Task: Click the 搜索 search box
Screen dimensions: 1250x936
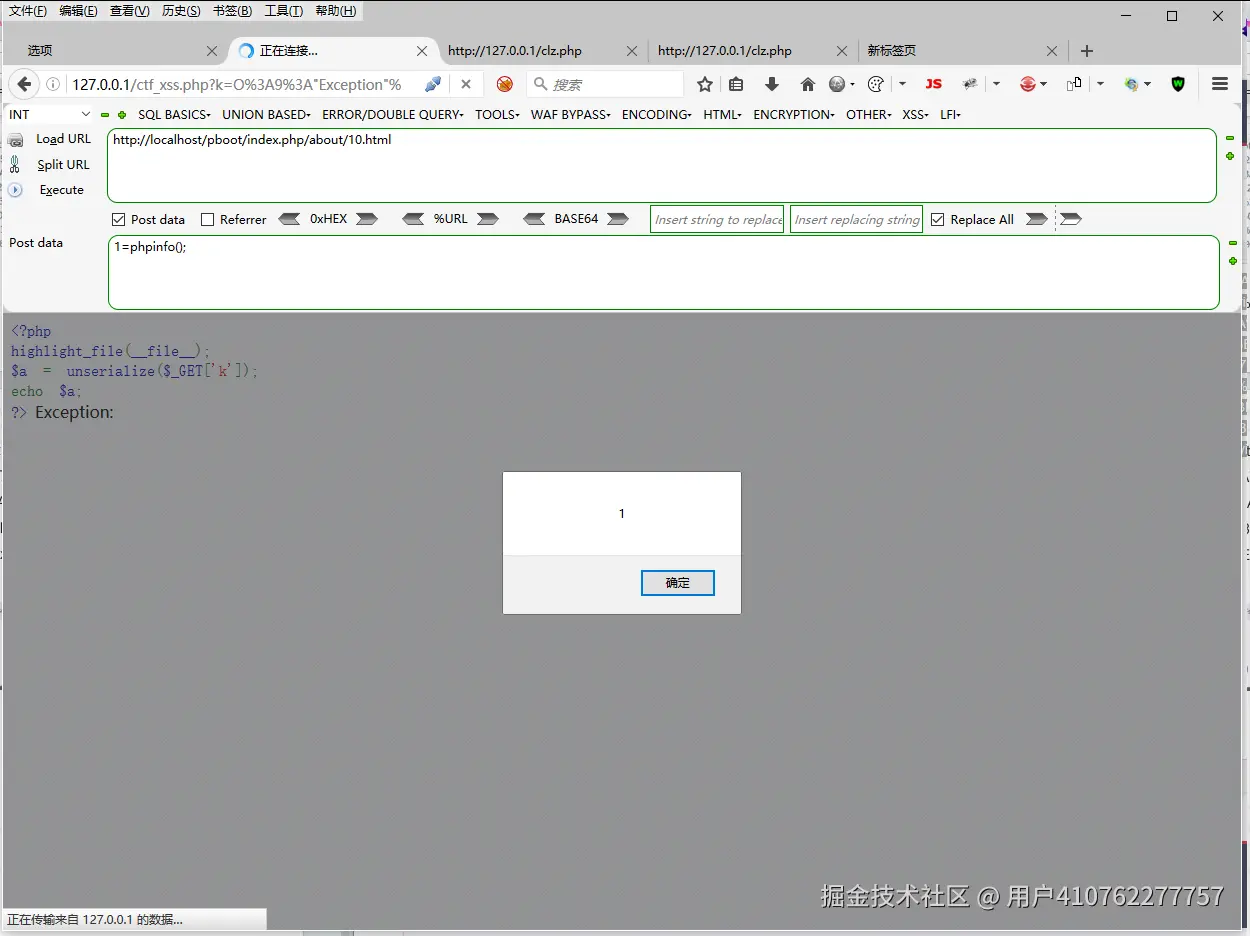Action: click(x=606, y=85)
